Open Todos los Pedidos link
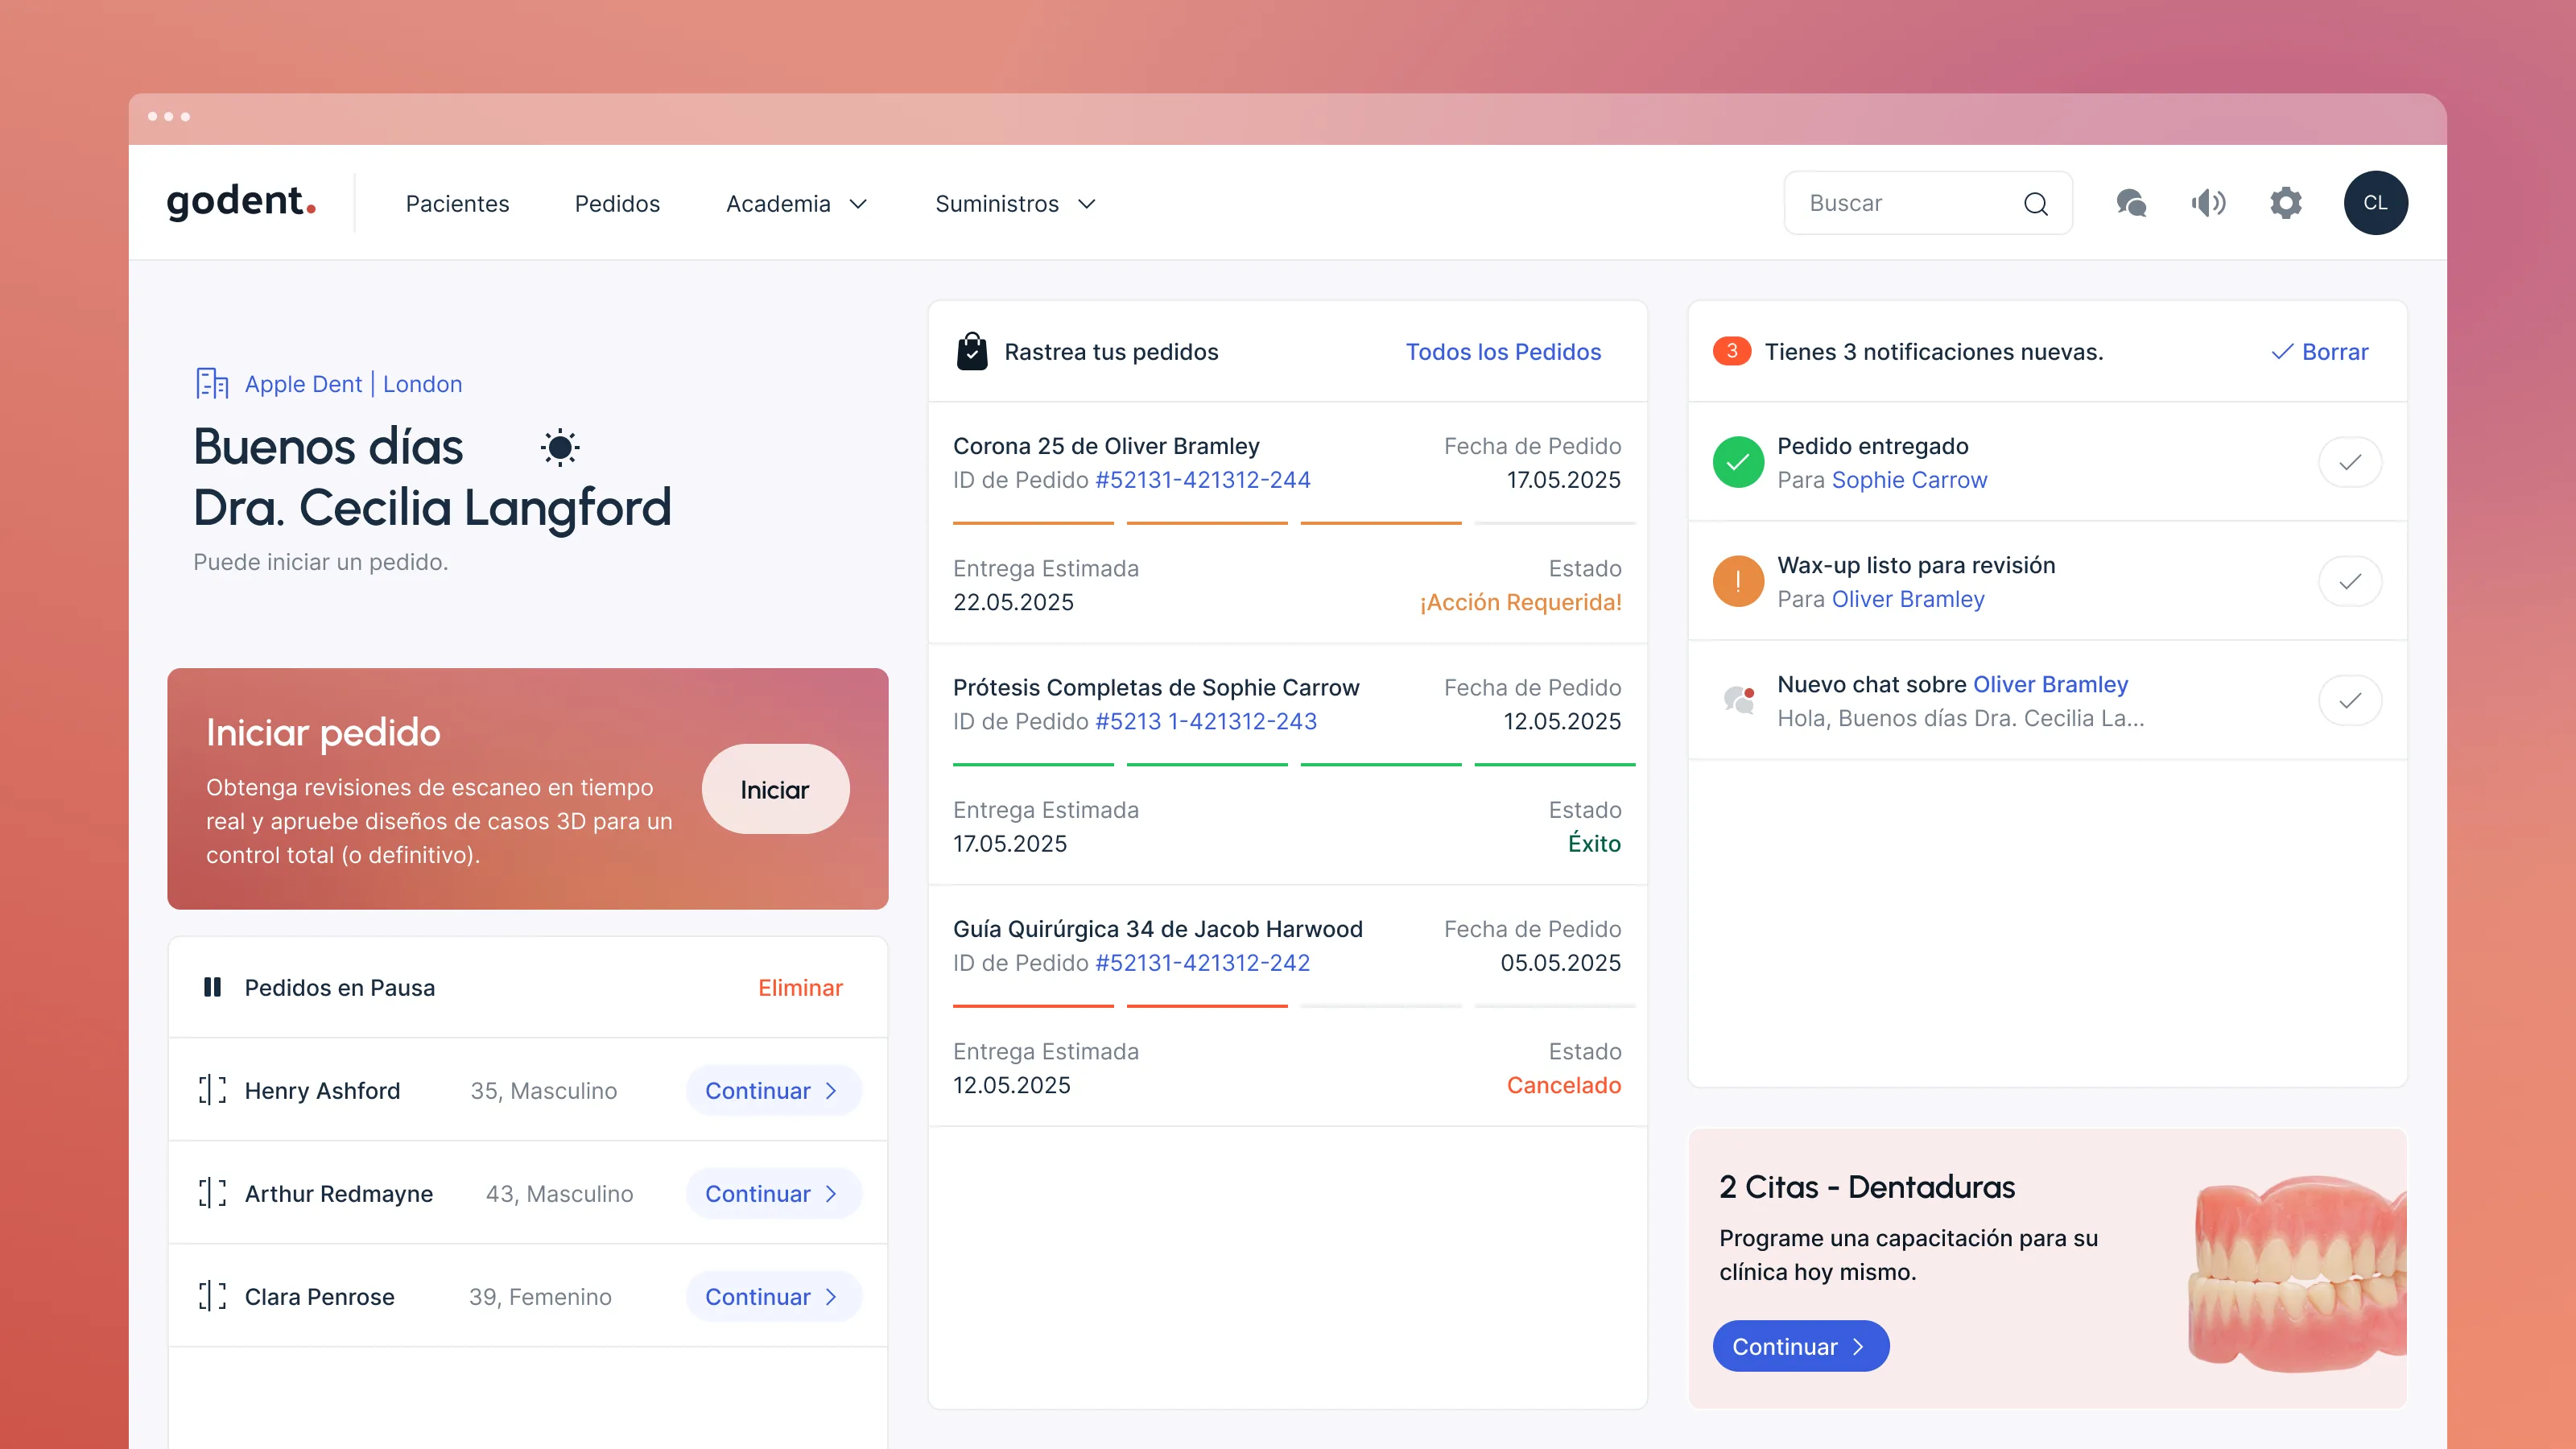2576x1449 pixels. click(1503, 352)
